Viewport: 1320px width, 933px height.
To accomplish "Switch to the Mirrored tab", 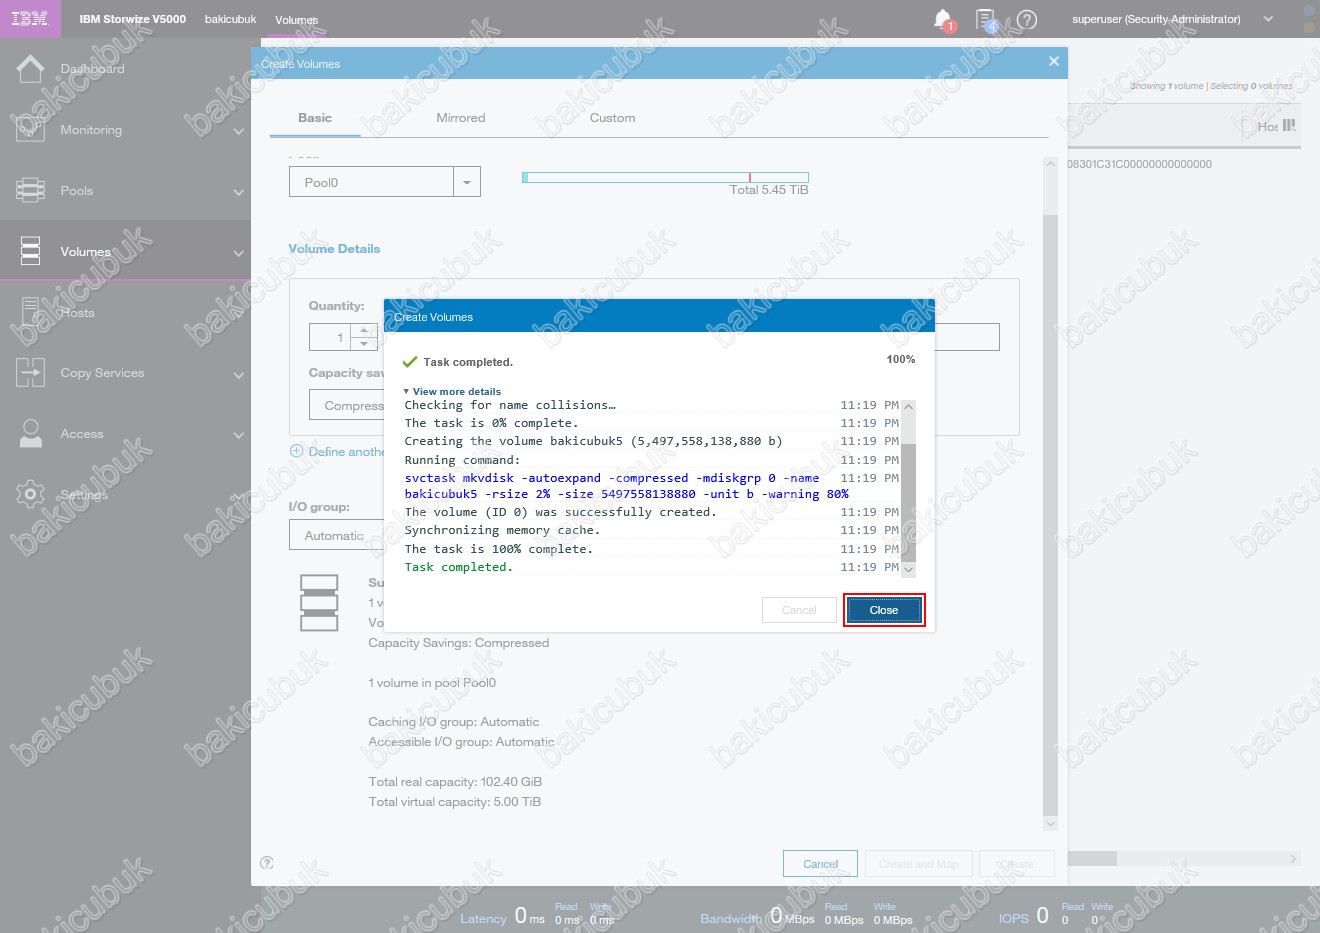I will 461,117.
